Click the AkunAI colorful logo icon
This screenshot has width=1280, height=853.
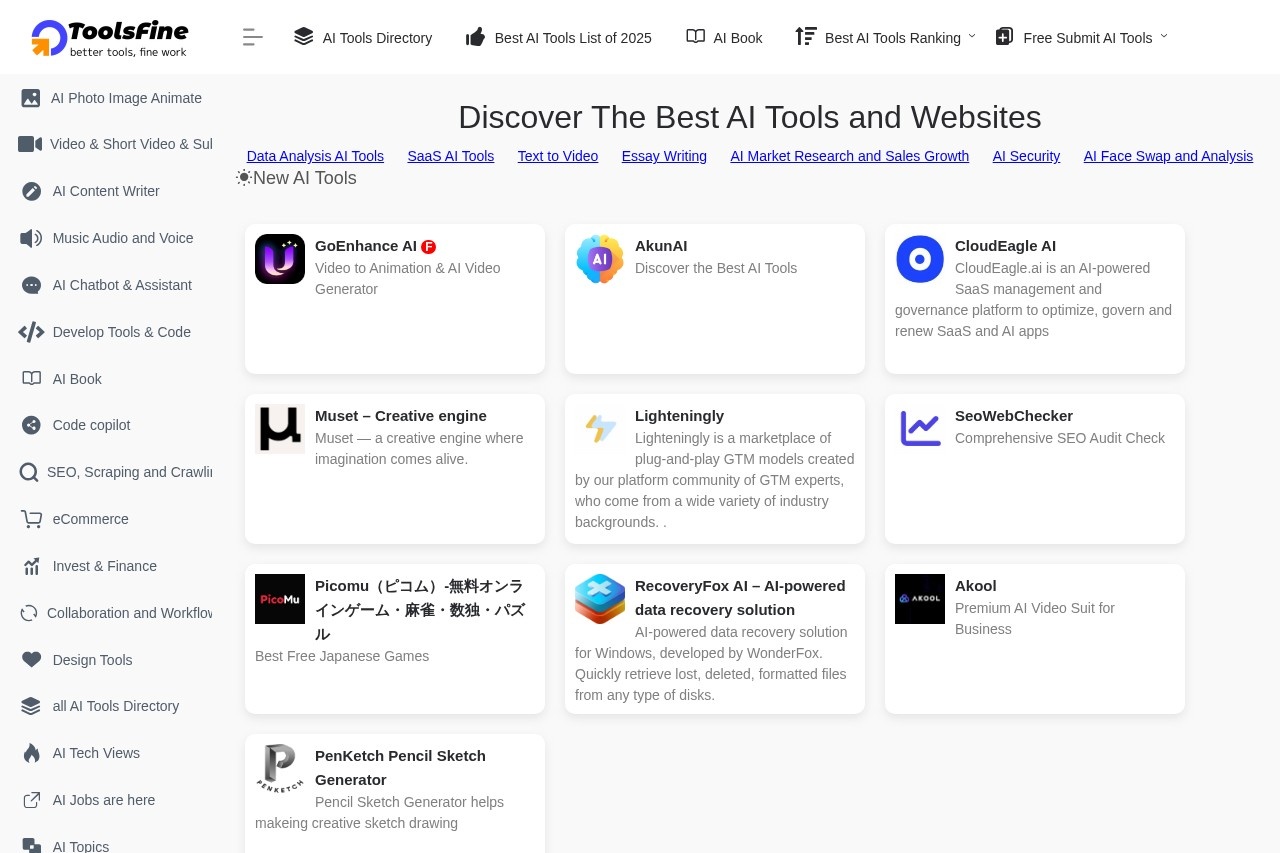click(600, 259)
